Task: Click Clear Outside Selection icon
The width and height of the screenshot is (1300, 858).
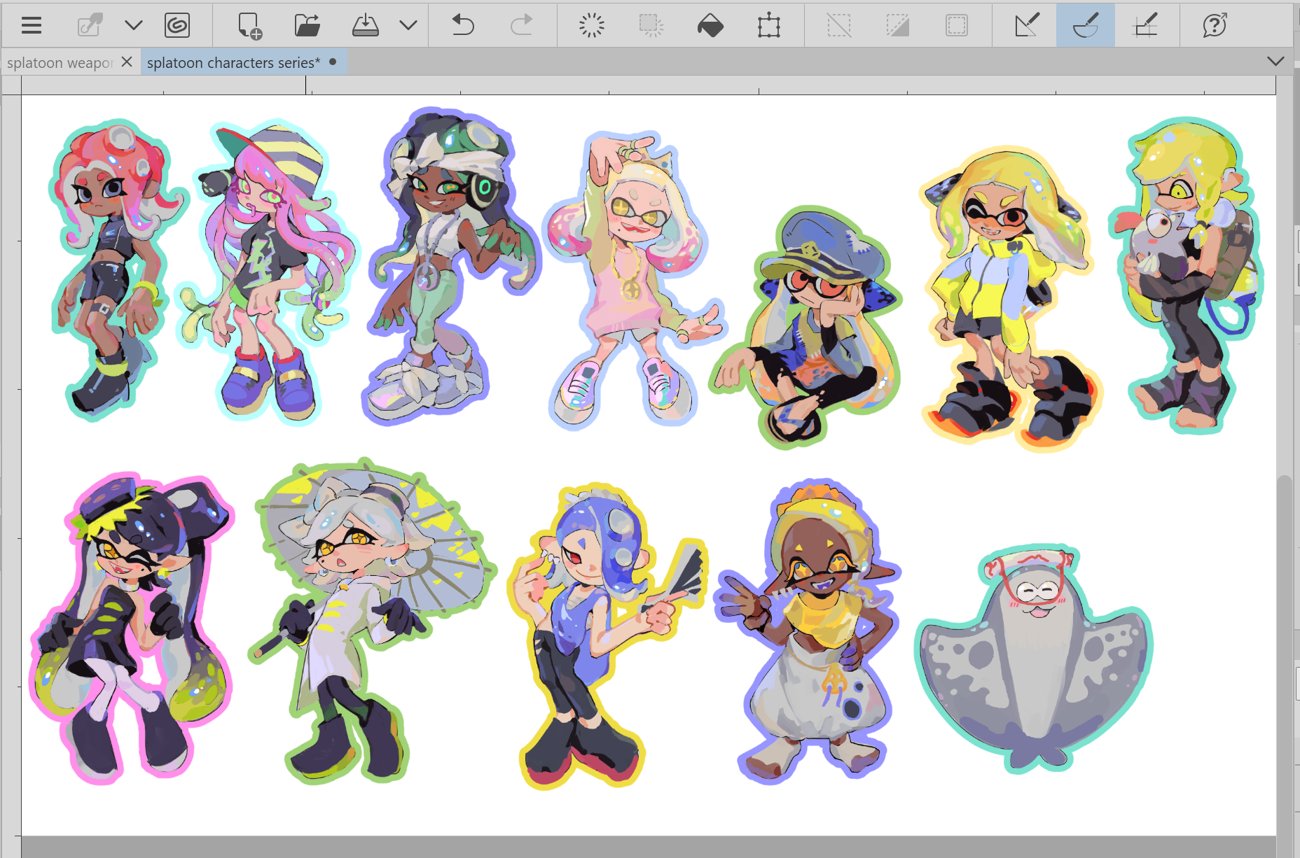Action: coord(651,25)
